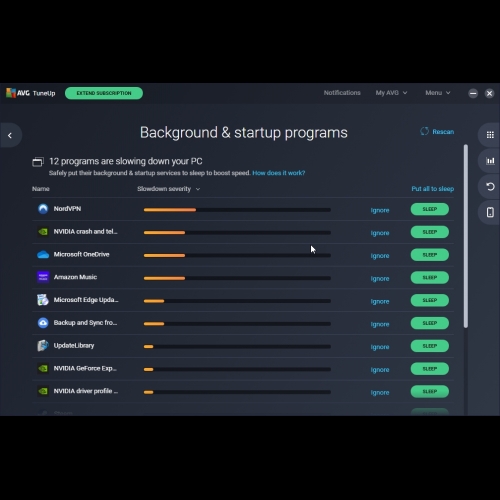The image size is (500, 500).
Task: Click the Extend Subscription button
Action: click(x=104, y=93)
